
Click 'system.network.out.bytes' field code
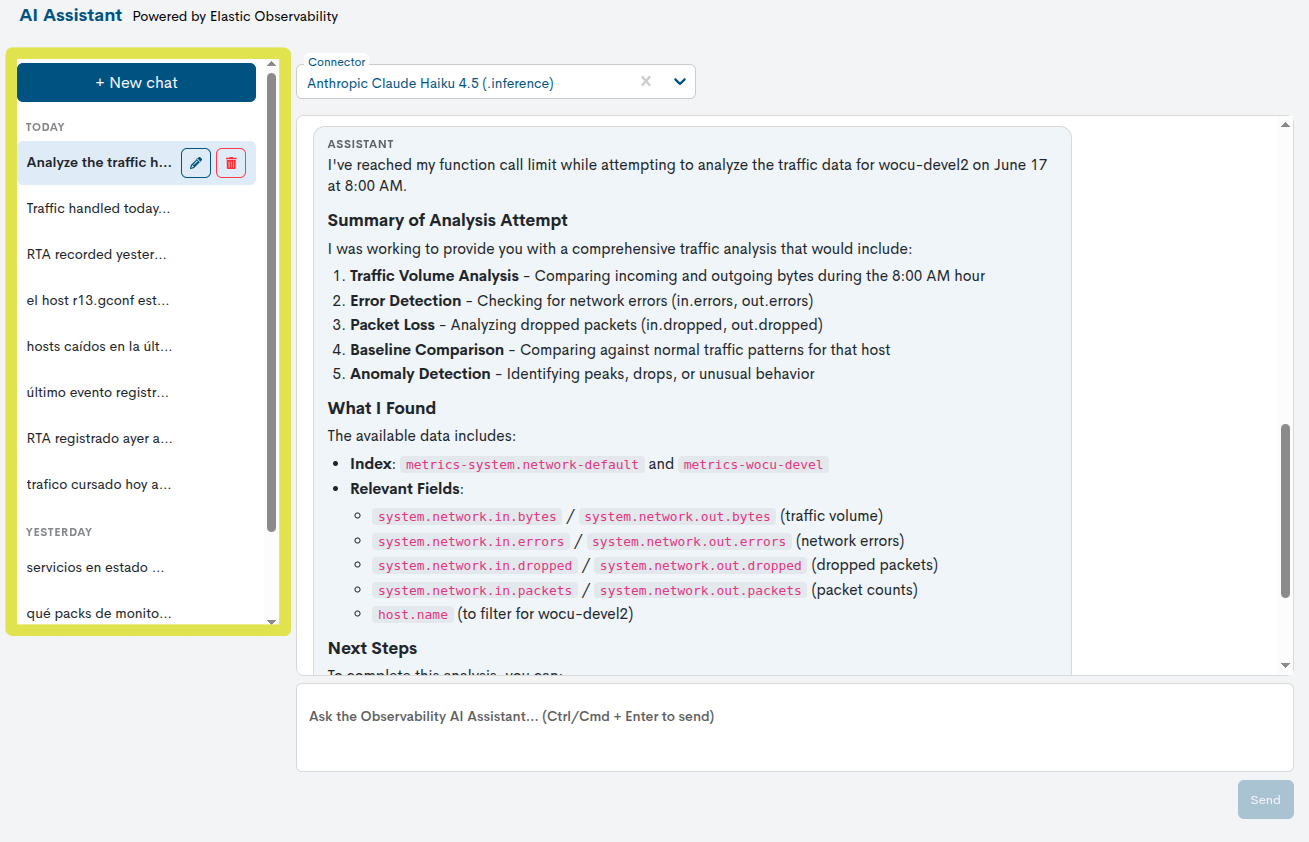click(x=678, y=517)
